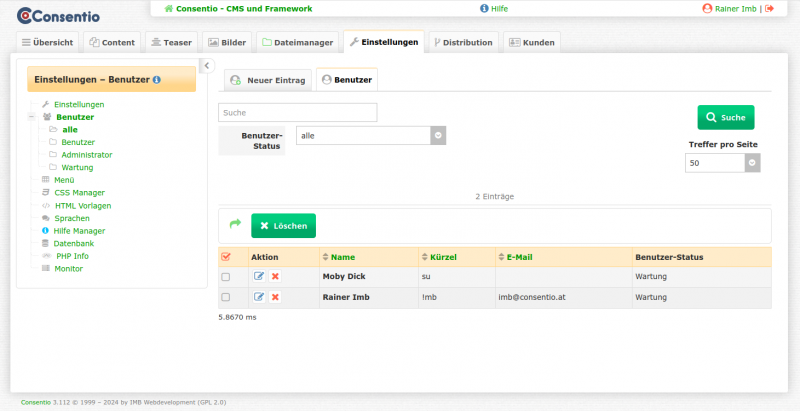The height and width of the screenshot is (411, 800).
Task: Click the green share arrow icon
Action: click(235, 225)
